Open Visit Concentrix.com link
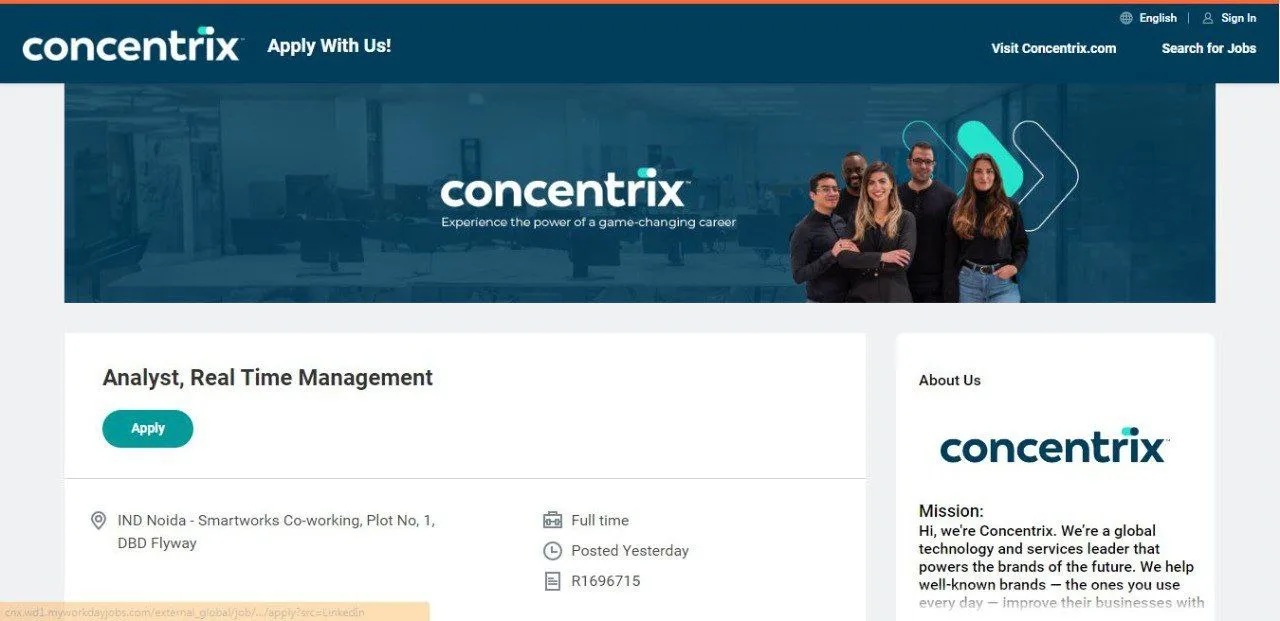 tap(1053, 48)
